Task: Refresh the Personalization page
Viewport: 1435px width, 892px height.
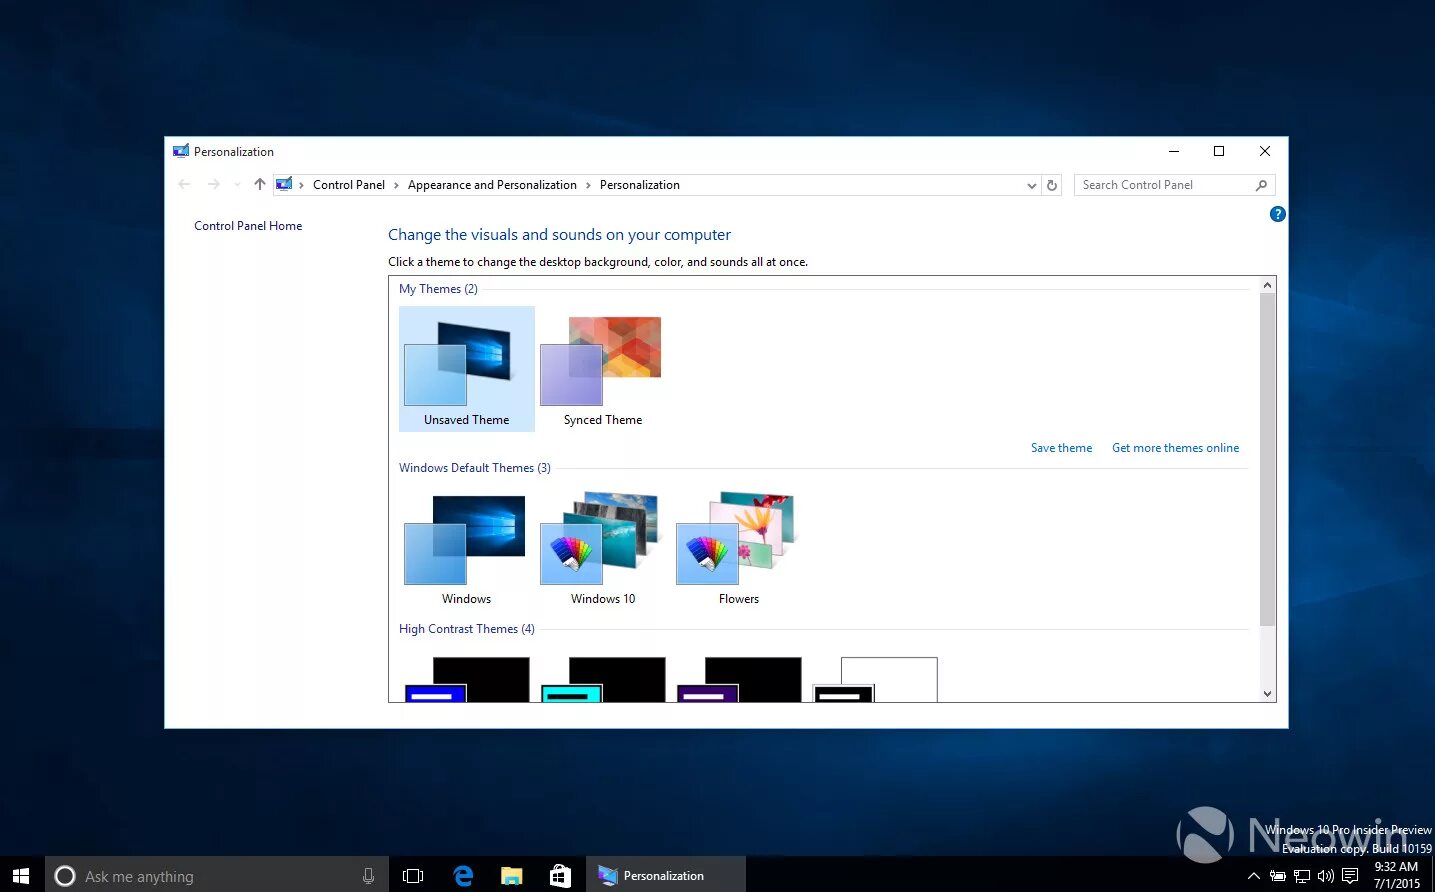Action: (1051, 185)
